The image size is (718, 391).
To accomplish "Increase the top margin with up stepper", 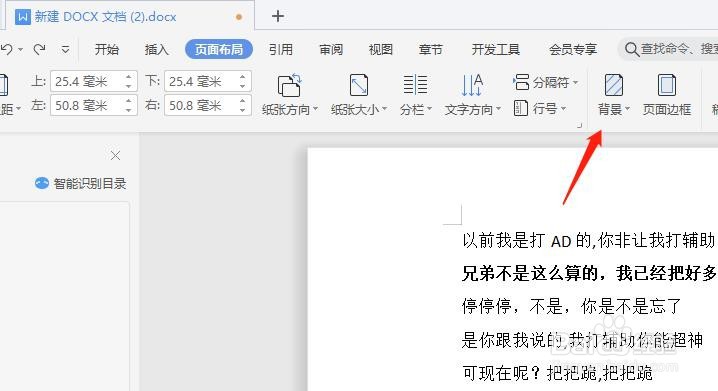I will [129, 77].
